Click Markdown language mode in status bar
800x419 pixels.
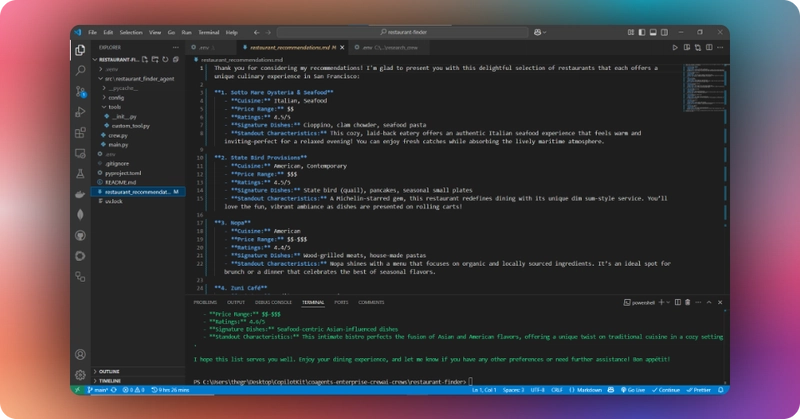[586, 390]
